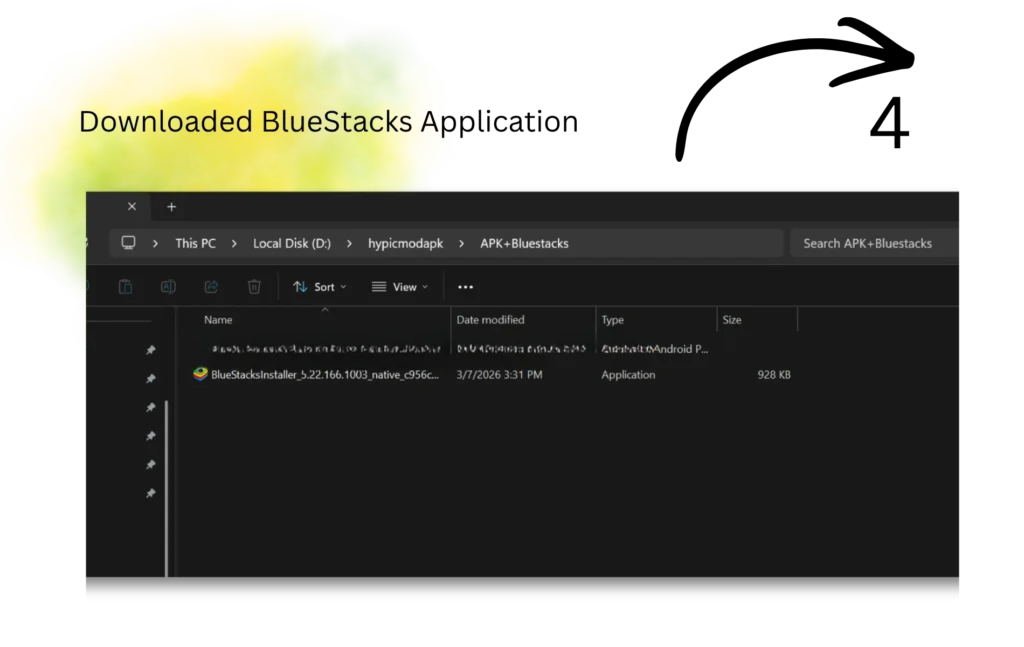
Task: Click the fifth pin icon in sidebar
Action: (151, 464)
